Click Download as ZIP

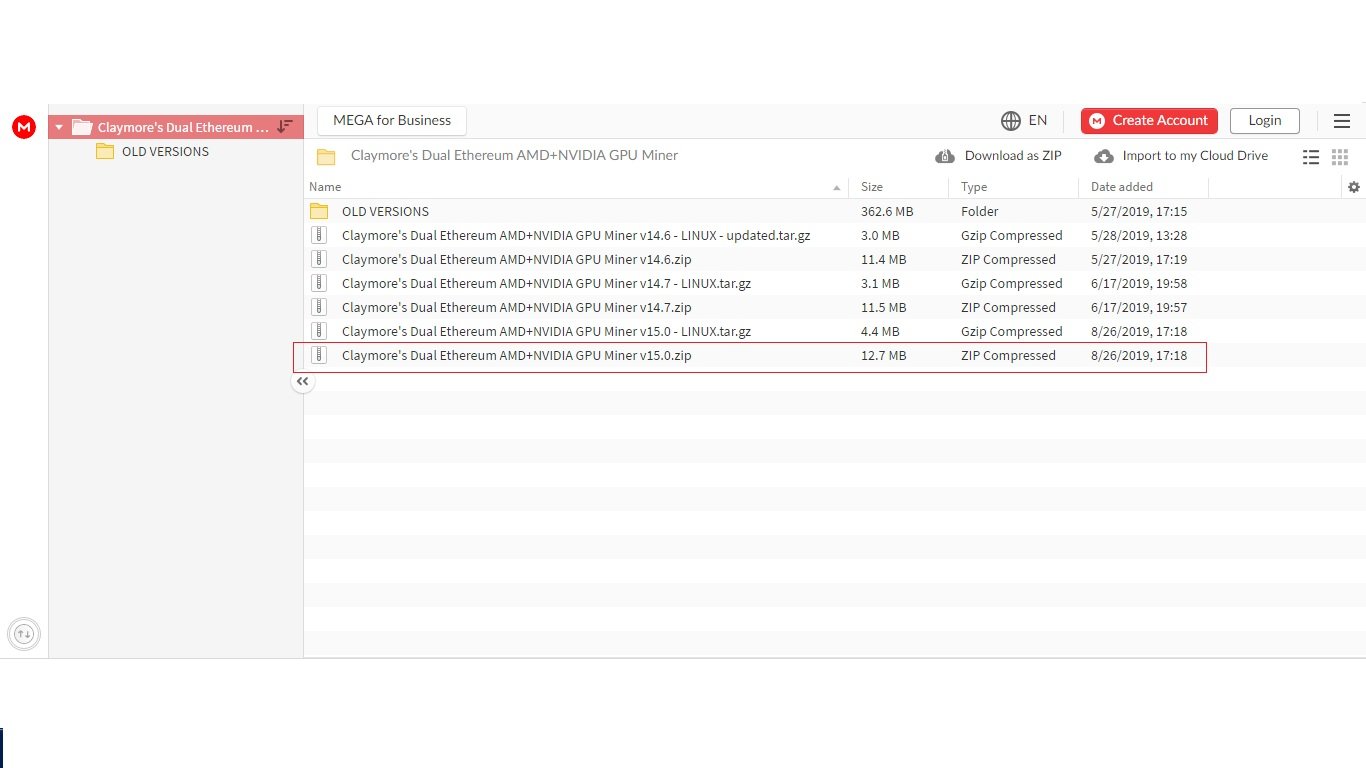tap(999, 156)
